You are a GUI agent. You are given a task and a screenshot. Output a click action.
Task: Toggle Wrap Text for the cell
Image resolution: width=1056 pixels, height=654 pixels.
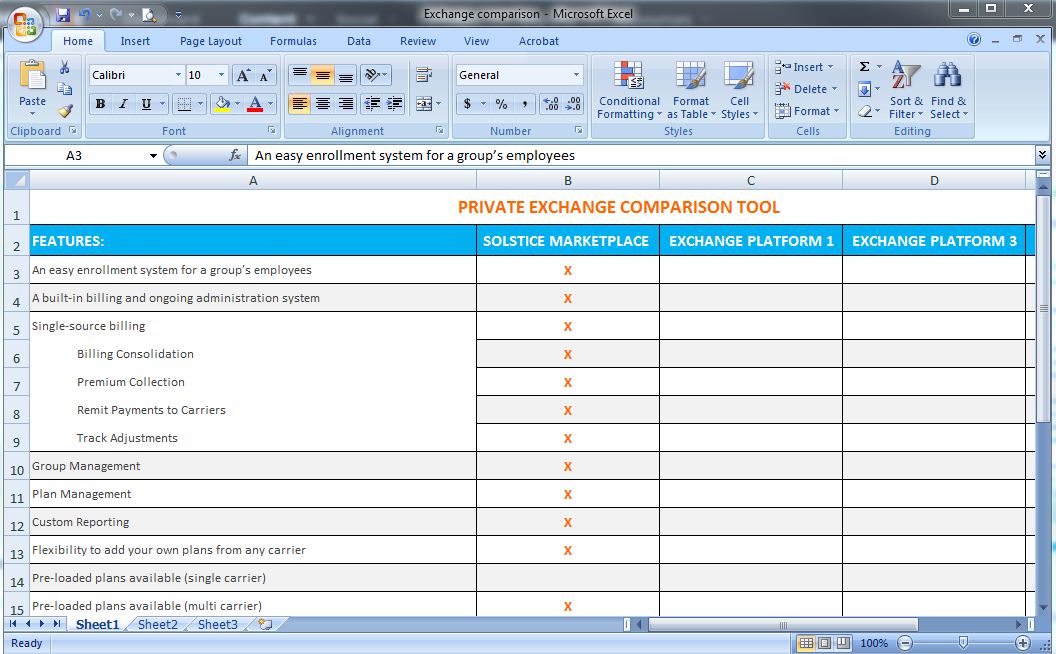click(x=424, y=75)
